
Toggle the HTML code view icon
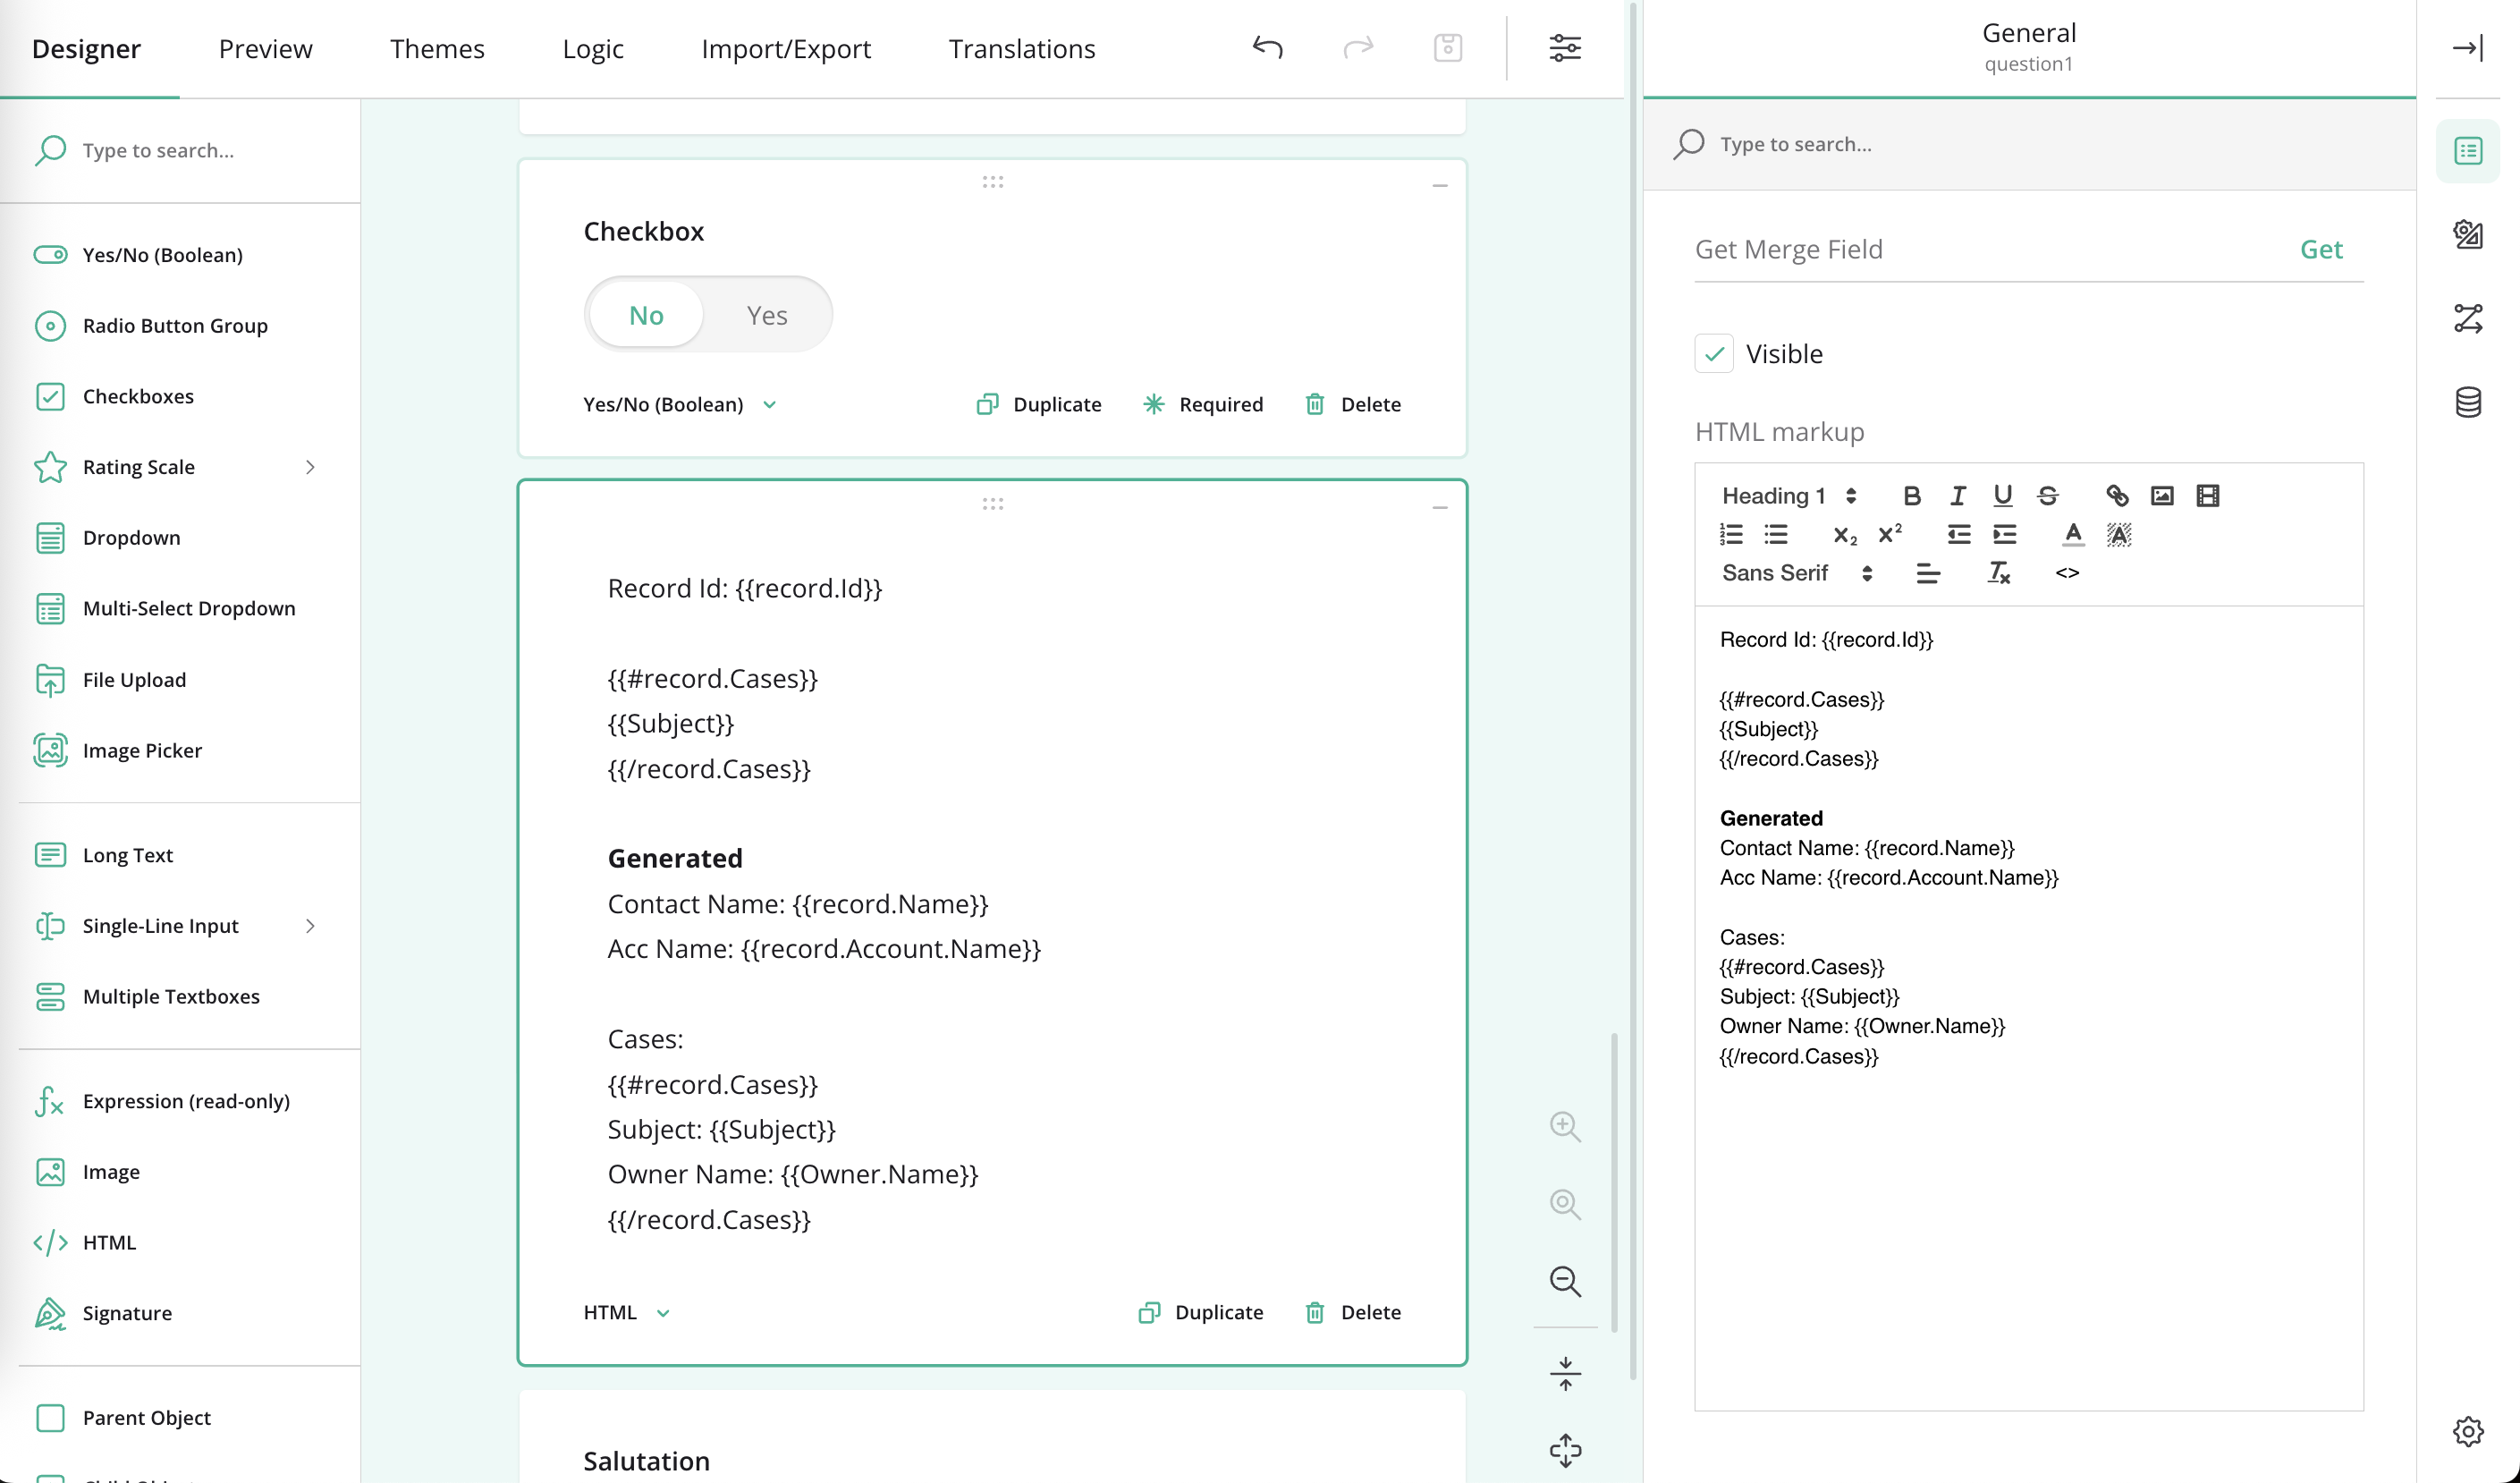click(x=2067, y=573)
